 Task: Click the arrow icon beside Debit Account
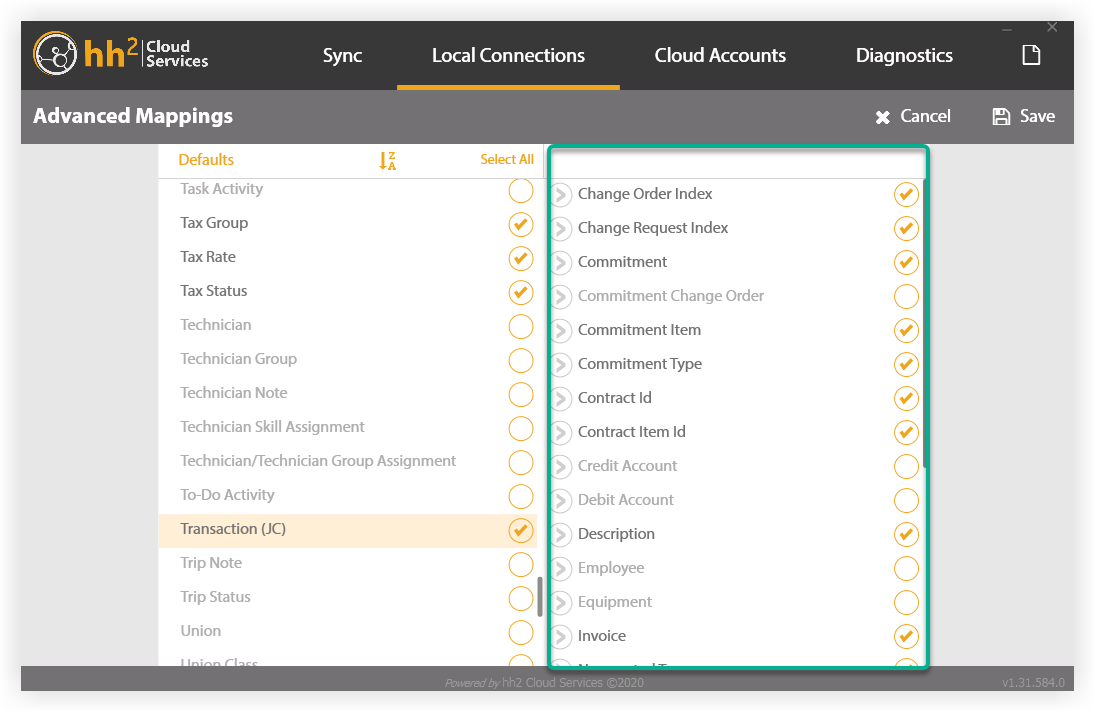click(561, 501)
